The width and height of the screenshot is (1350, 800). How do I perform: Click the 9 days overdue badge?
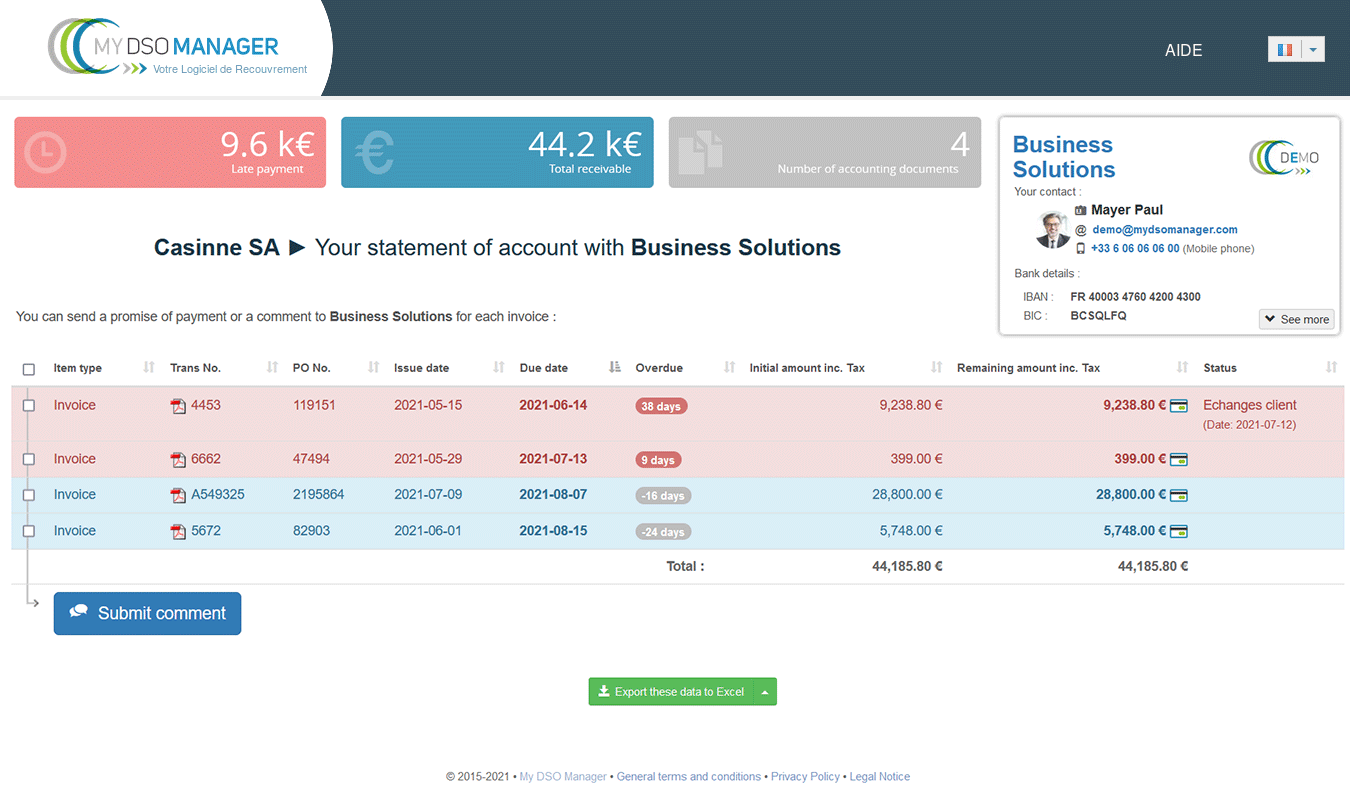point(658,461)
